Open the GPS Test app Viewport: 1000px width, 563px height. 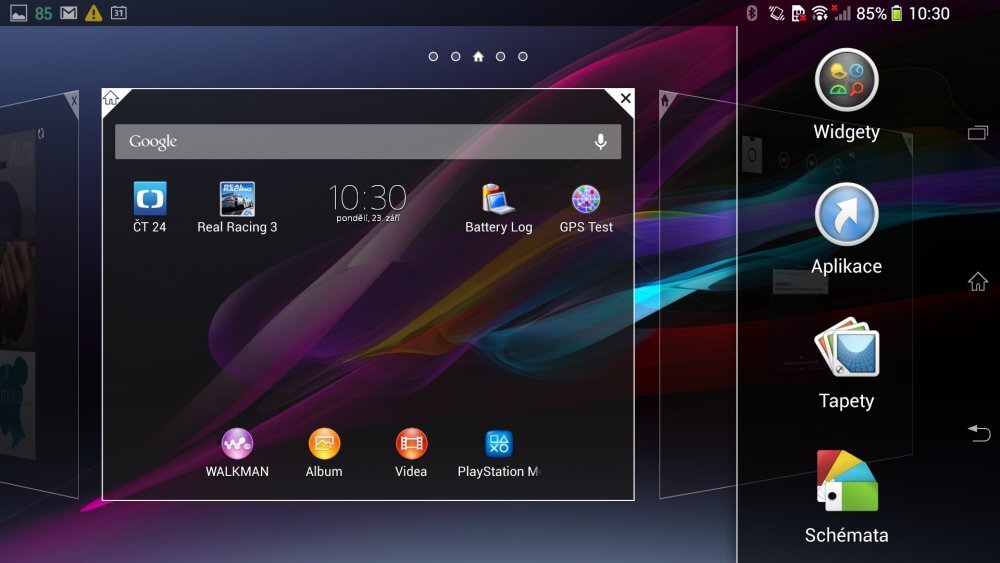click(586, 208)
